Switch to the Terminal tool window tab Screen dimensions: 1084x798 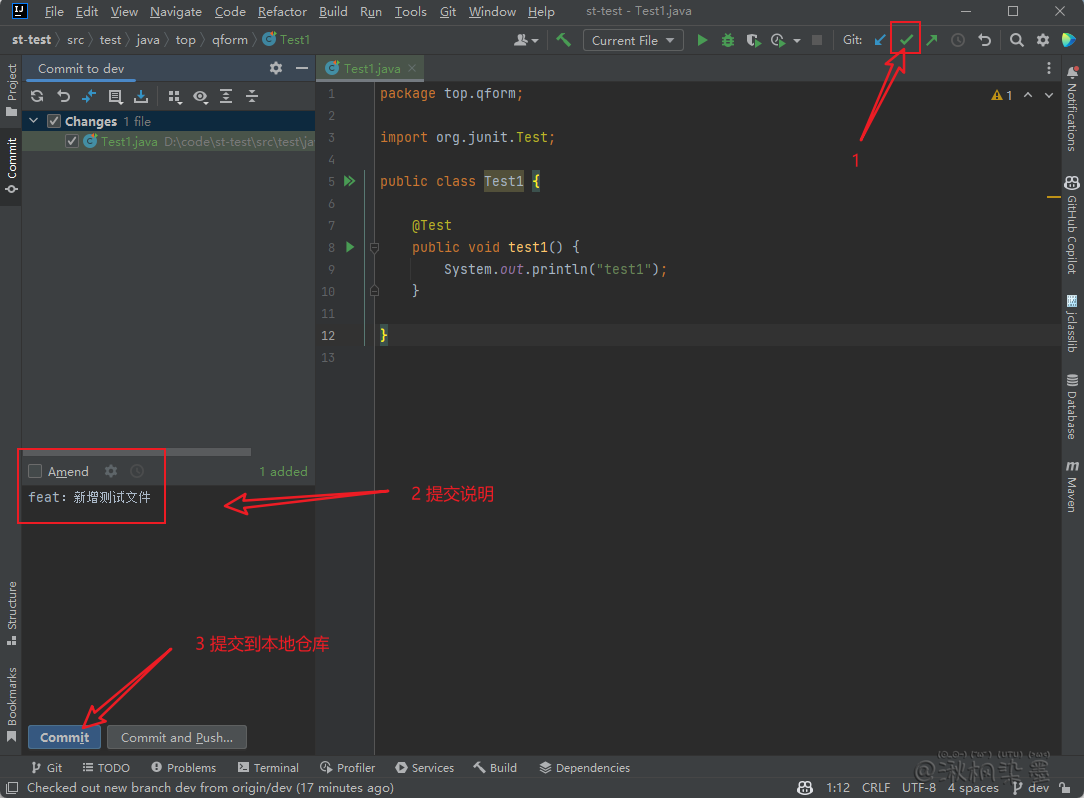269,768
